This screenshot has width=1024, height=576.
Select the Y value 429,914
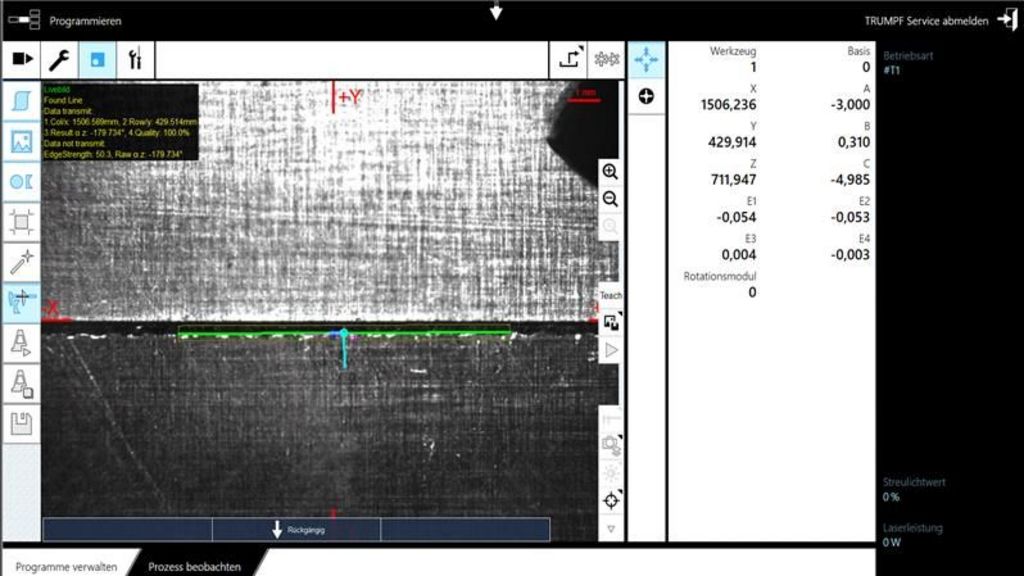tap(732, 142)
